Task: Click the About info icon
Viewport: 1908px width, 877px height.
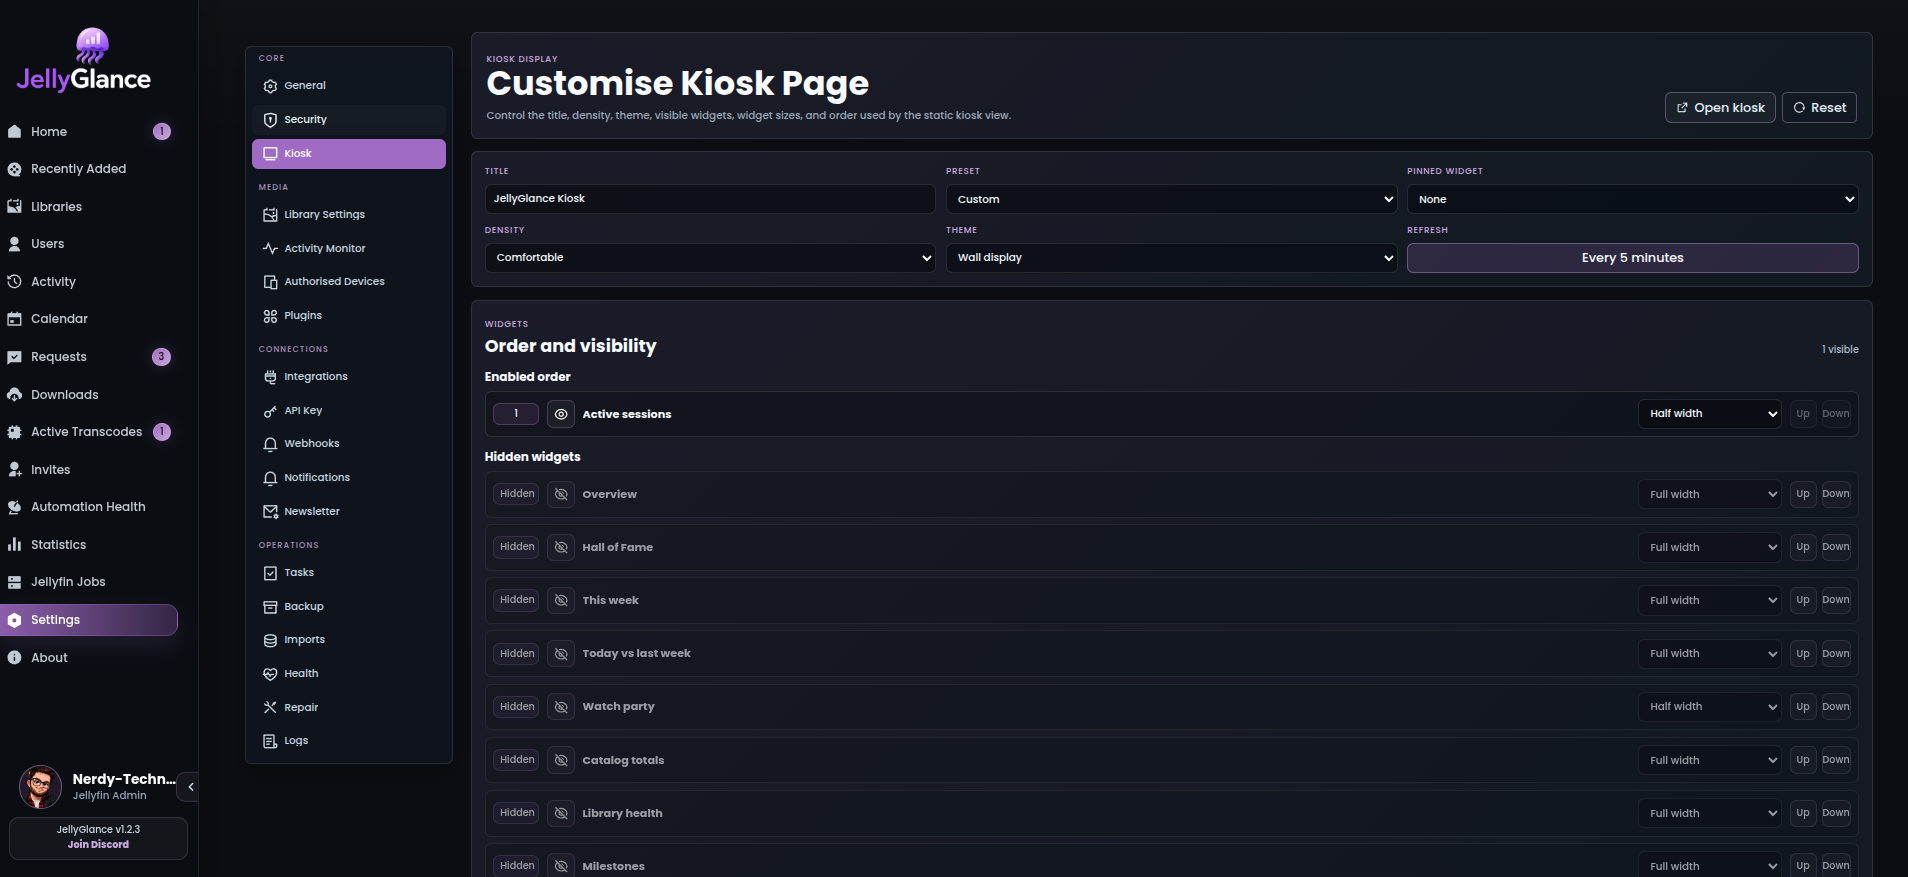Action: tap(15, 658)
